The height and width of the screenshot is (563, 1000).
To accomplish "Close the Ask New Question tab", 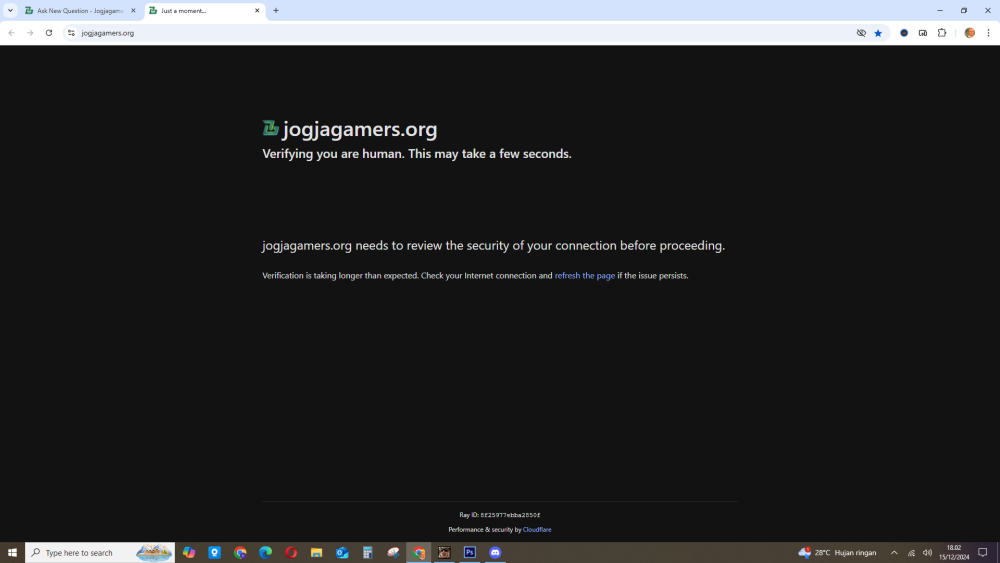I will coord(133,11).
